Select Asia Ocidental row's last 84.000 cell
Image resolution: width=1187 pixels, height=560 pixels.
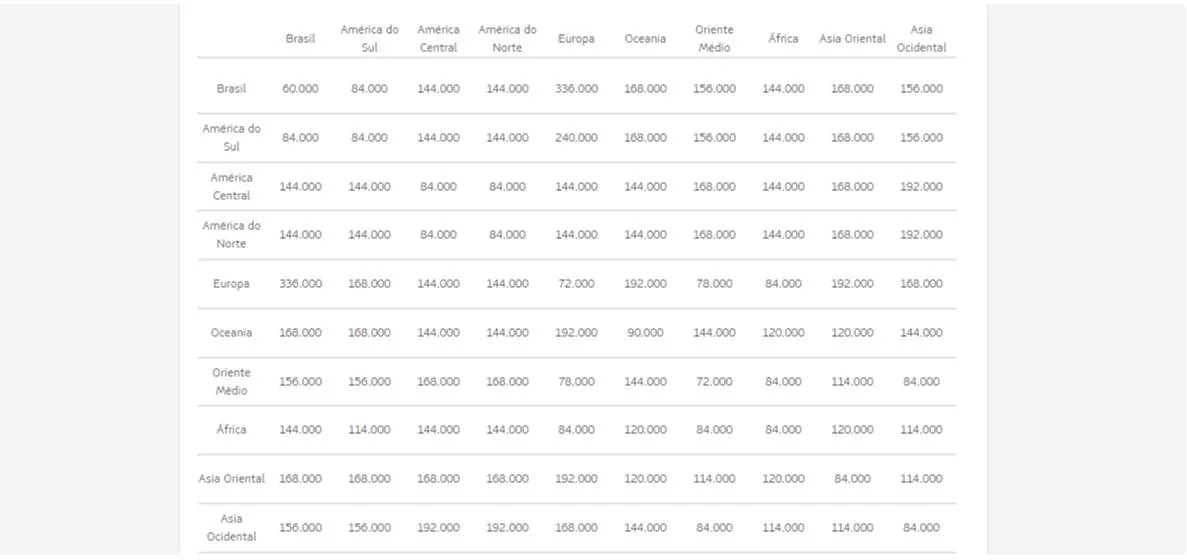pos(921,528)
